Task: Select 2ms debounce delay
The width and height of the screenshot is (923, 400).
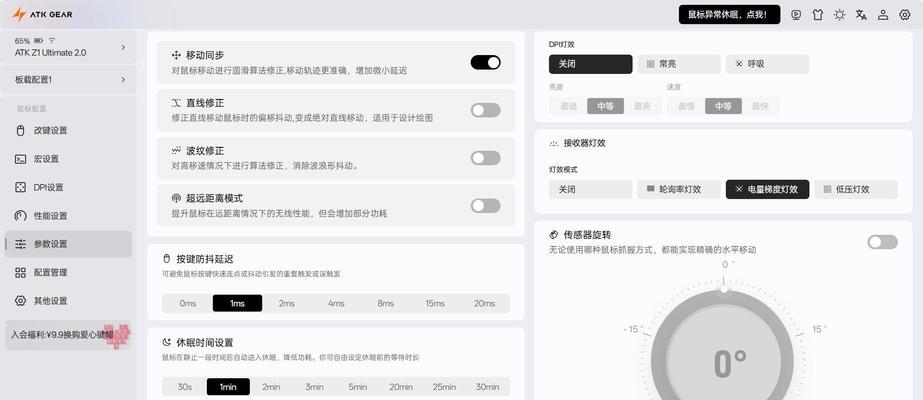Action: coord(287,304)
